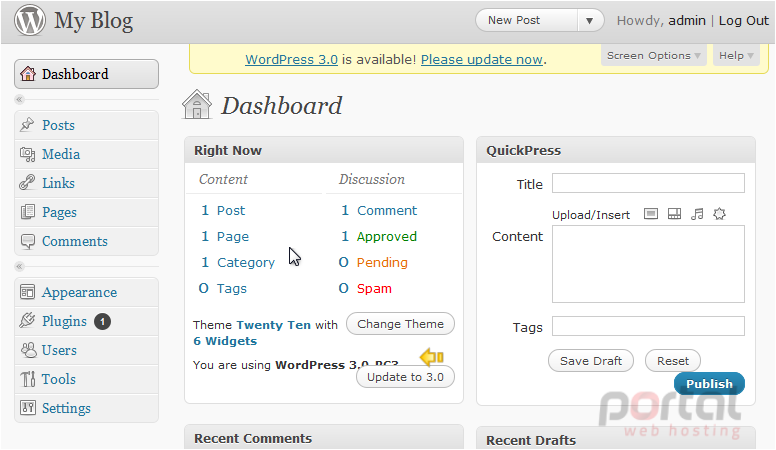
Task: Open the Dashboard menu item
Action: (87, 74)
